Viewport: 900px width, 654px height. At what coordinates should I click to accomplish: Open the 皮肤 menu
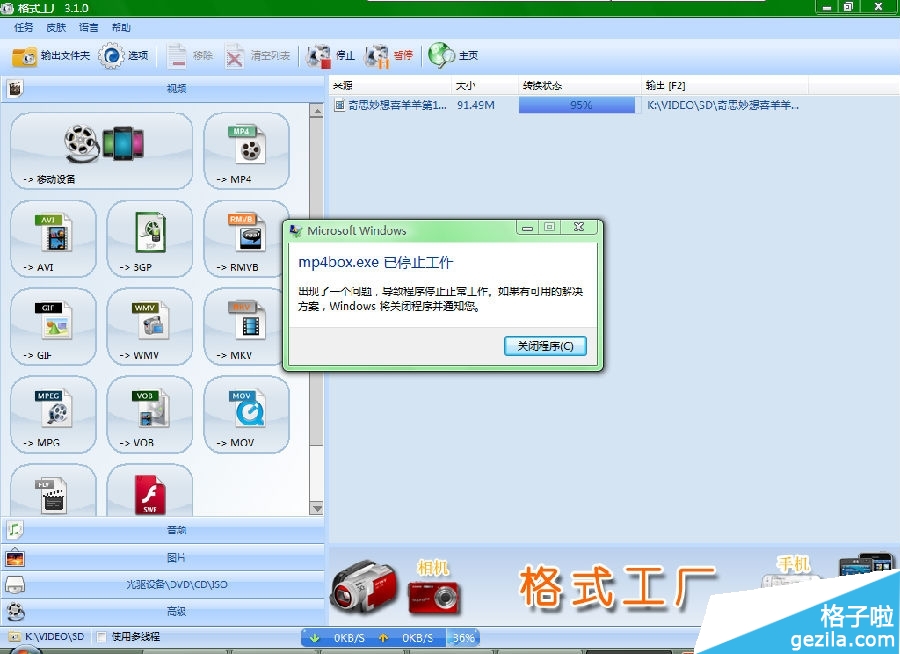pos(56,27)
